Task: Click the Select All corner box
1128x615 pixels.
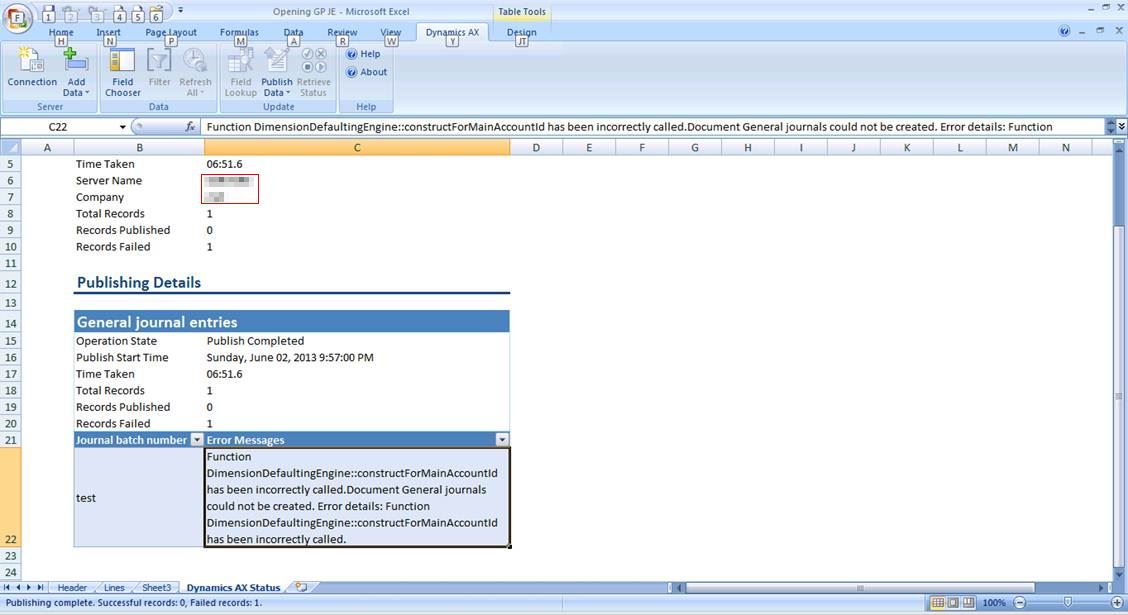Action: (10, 147)
